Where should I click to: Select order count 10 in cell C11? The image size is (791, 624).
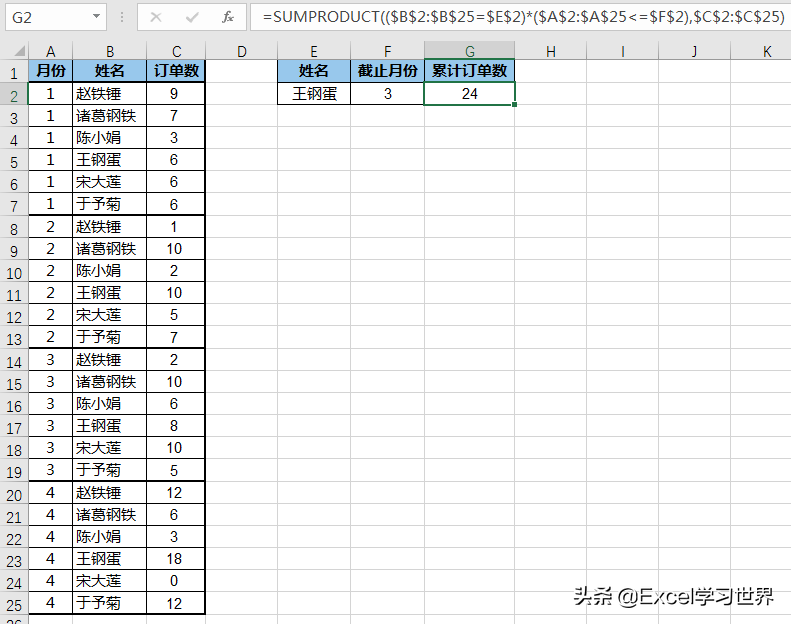(x=176, y=293)
